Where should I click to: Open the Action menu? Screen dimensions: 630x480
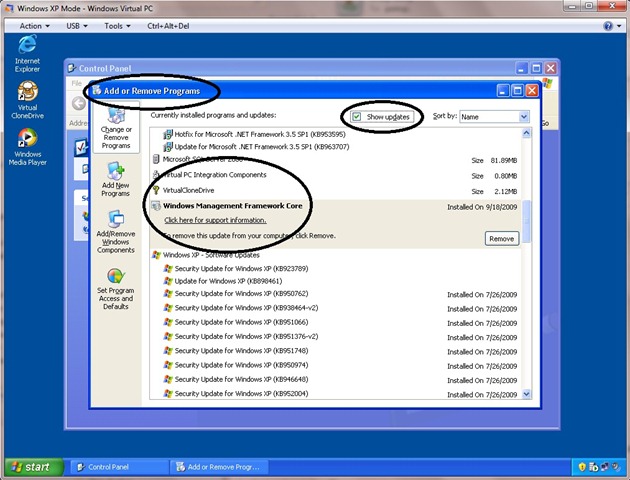tap(35, 26)
